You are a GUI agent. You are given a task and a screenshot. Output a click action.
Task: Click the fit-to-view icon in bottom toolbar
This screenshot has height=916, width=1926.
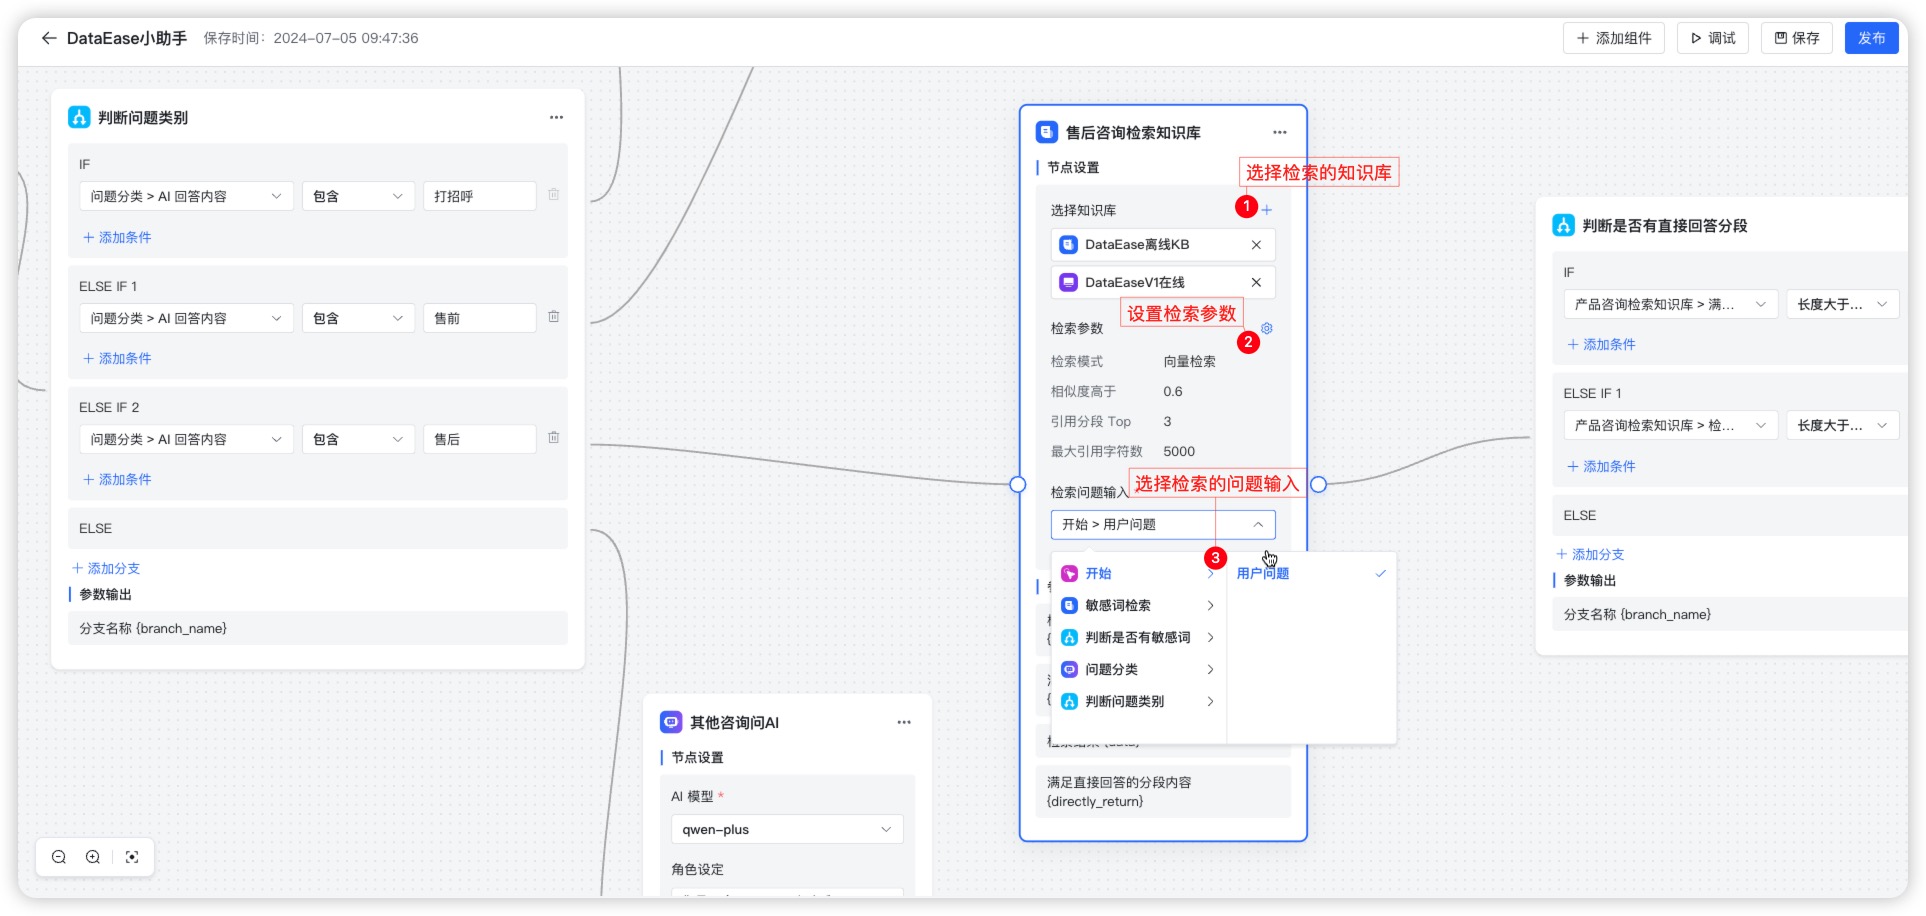(132, 857)
